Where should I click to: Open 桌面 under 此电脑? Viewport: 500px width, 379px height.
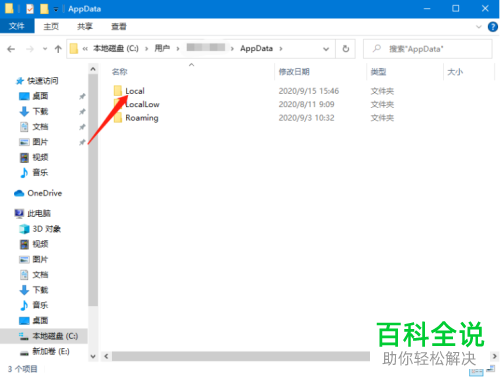tap(40, 321)
